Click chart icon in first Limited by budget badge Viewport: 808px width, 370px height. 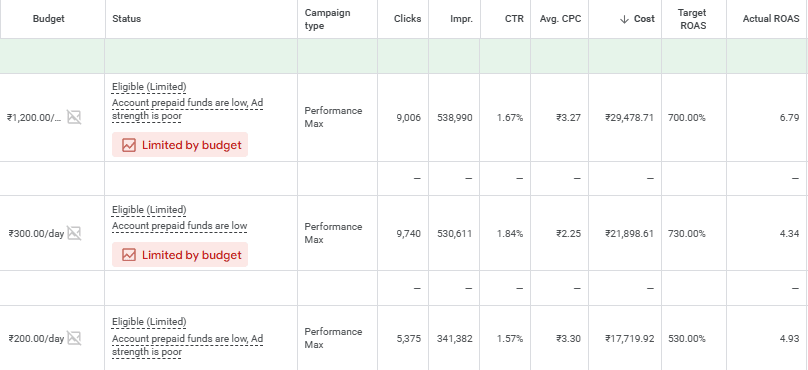coord(129,145)
